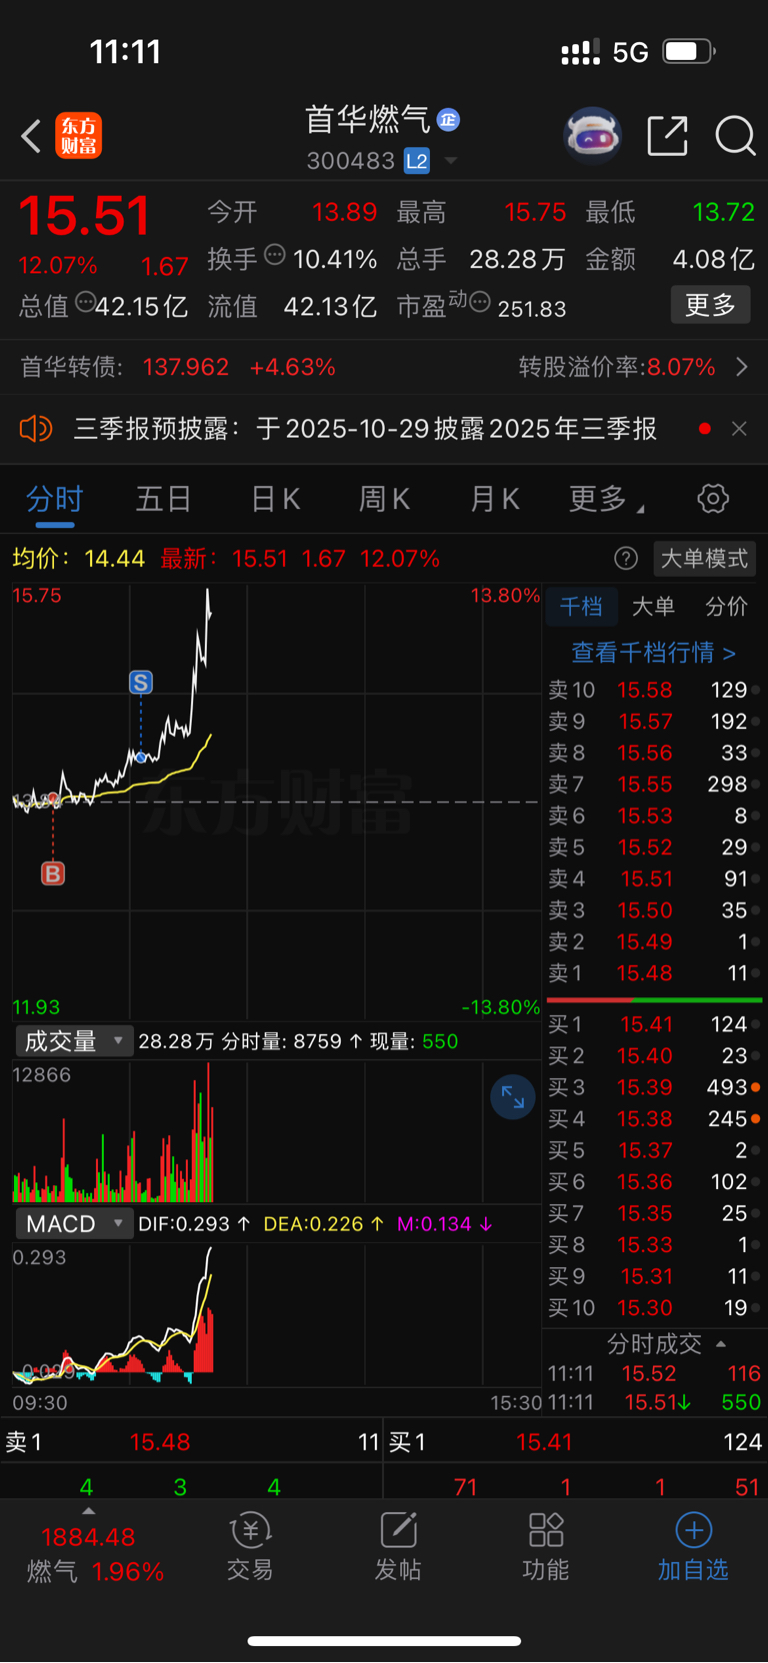The image size is (768, 1663).
Task: Expand stock code dropdown triangle
Action: [x=451, y=161]
